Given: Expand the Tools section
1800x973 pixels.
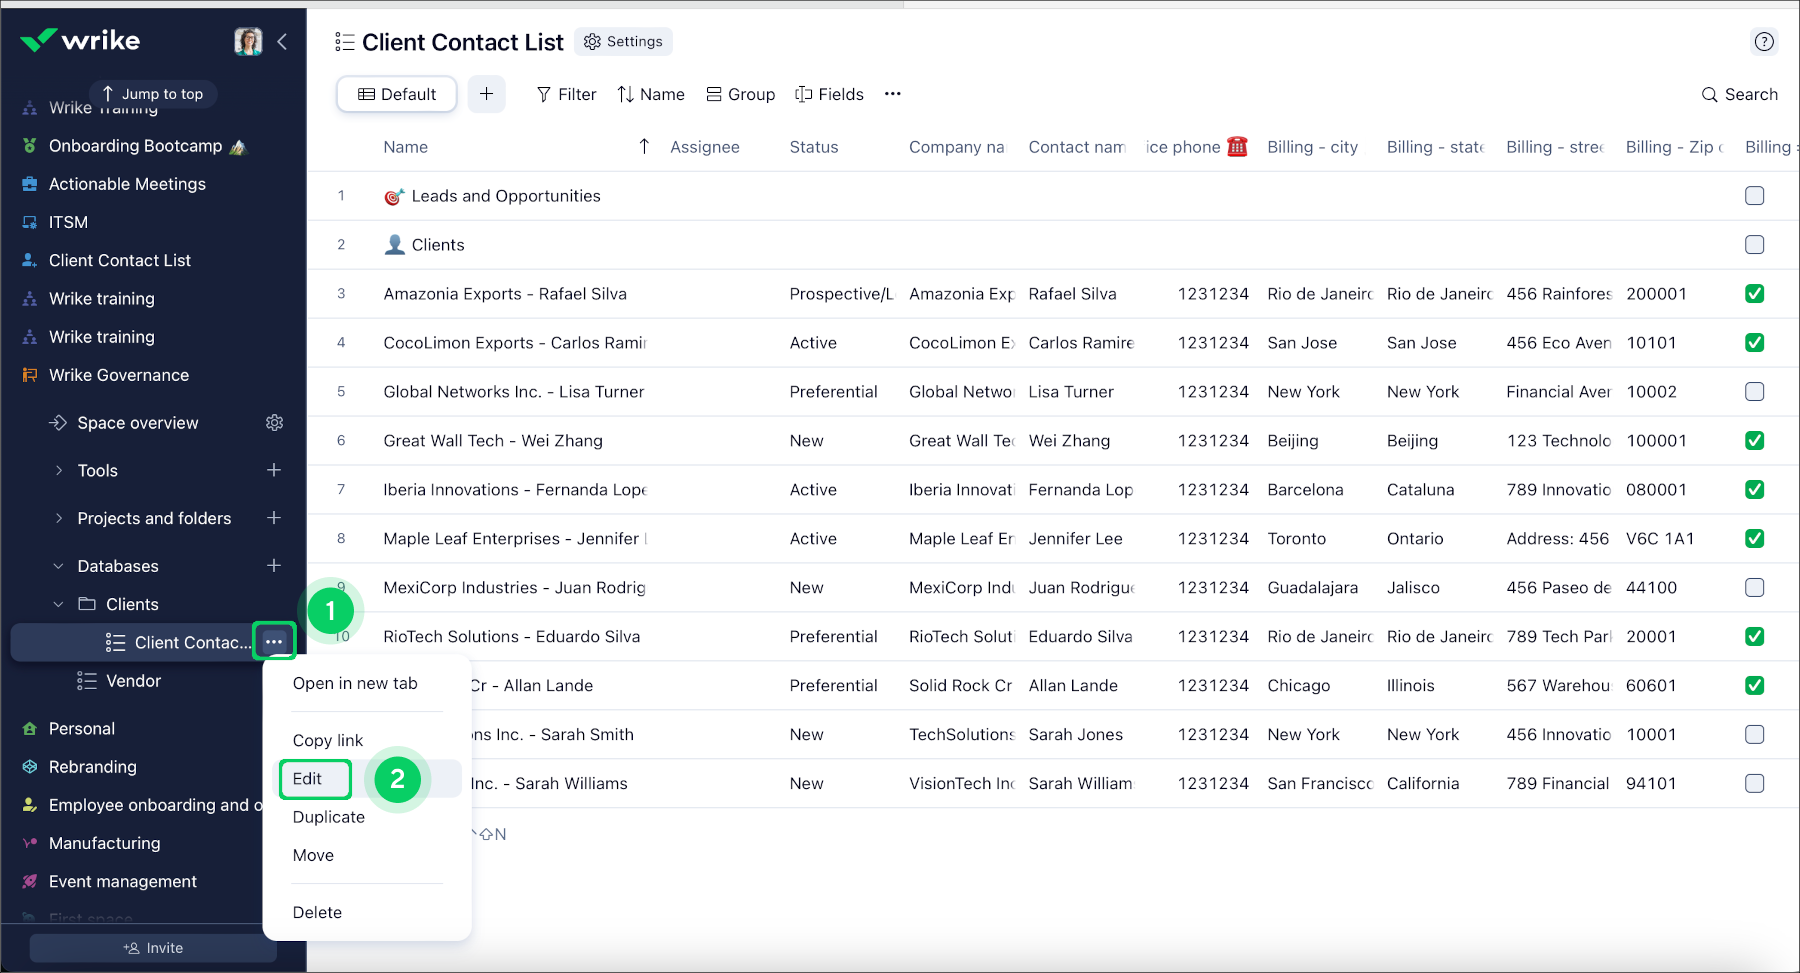Looking at the screenshot, I should (58, 470).
